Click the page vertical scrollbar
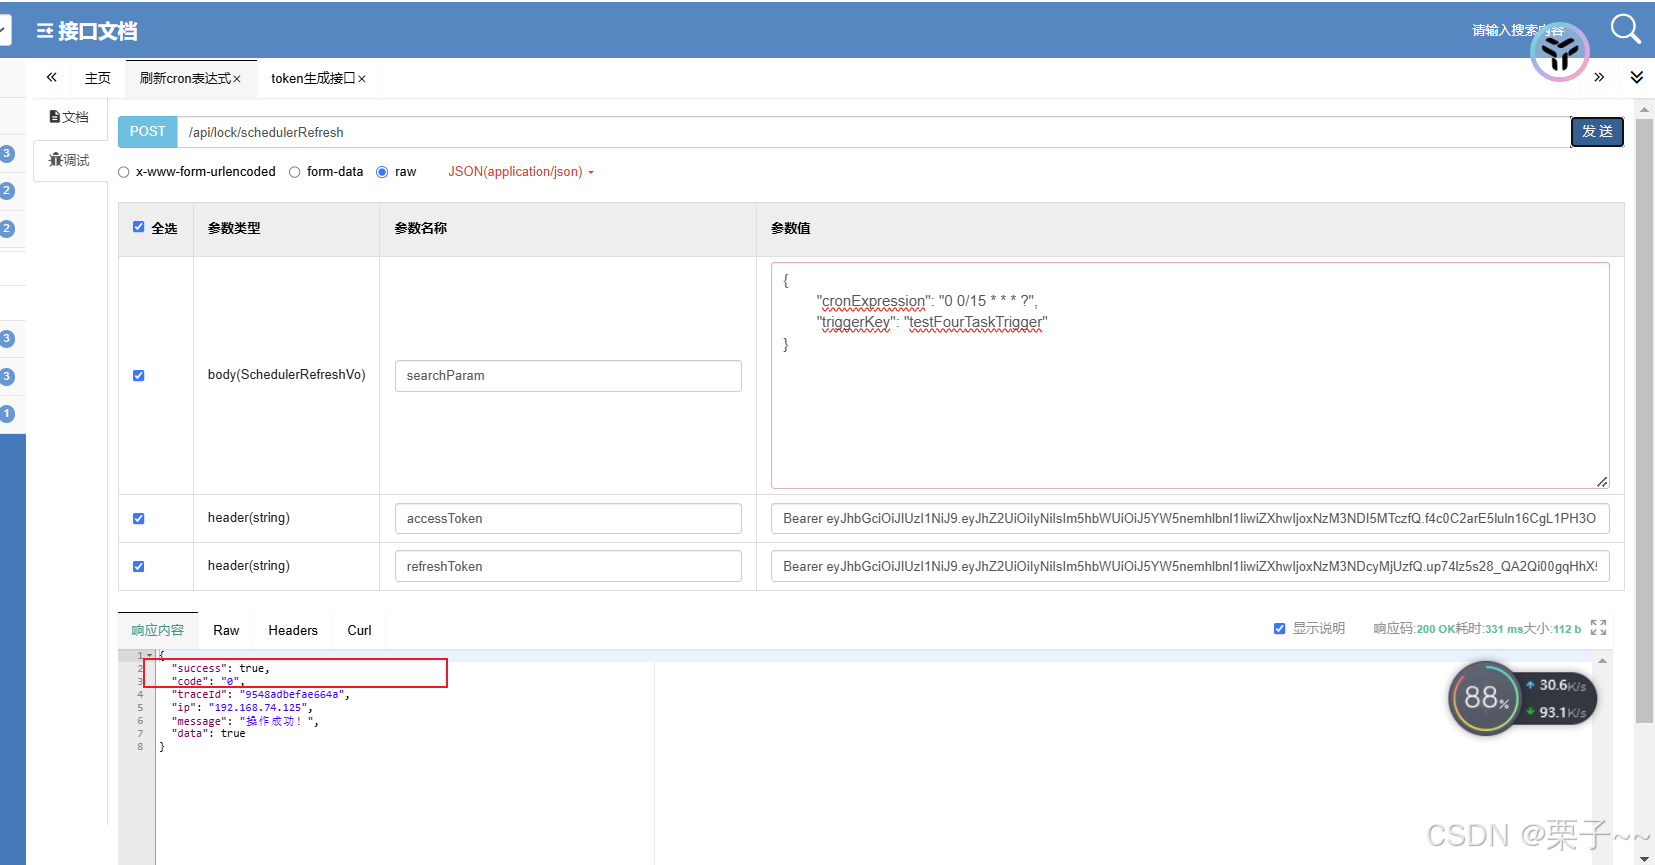 click(1643, 420)
